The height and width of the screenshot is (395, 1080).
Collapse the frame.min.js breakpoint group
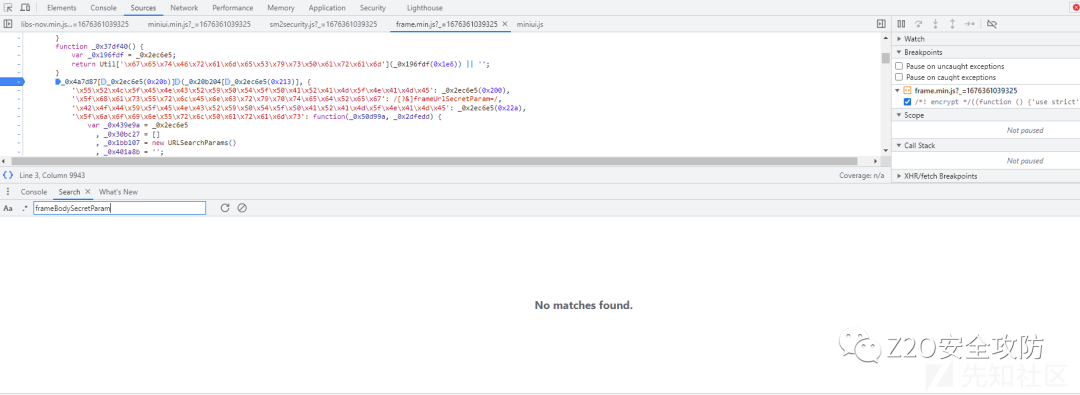tap(897, 90)
